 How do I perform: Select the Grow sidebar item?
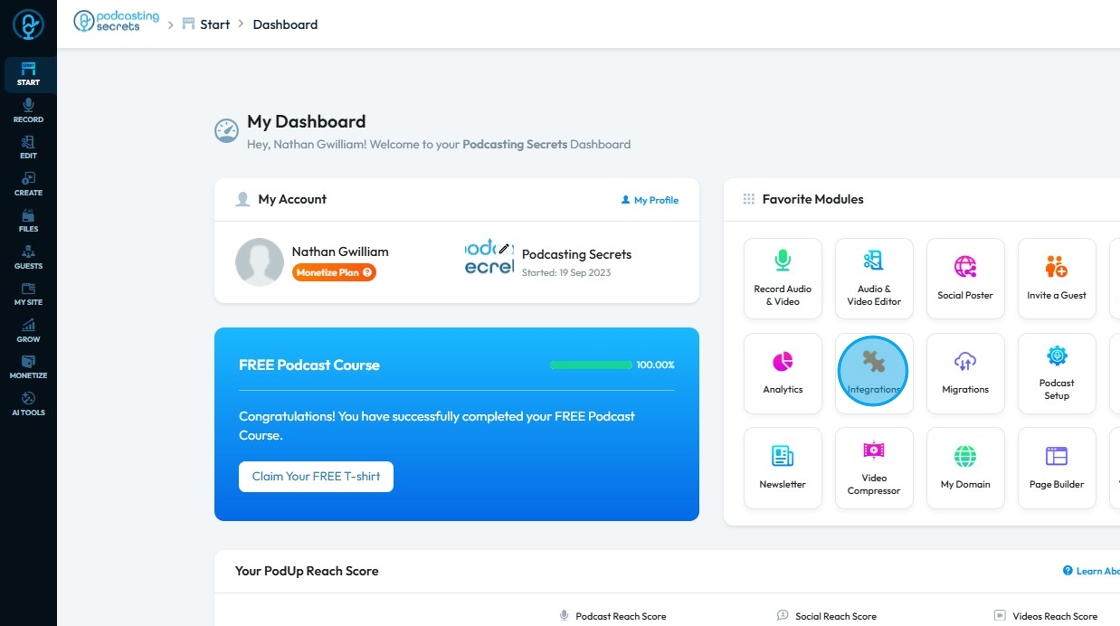click(28, 331)
